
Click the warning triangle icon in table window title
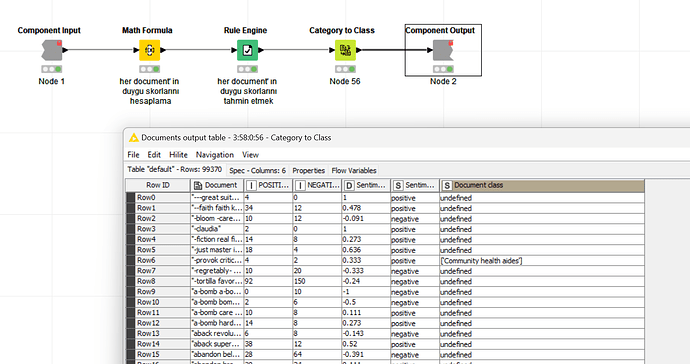(133, 138)
